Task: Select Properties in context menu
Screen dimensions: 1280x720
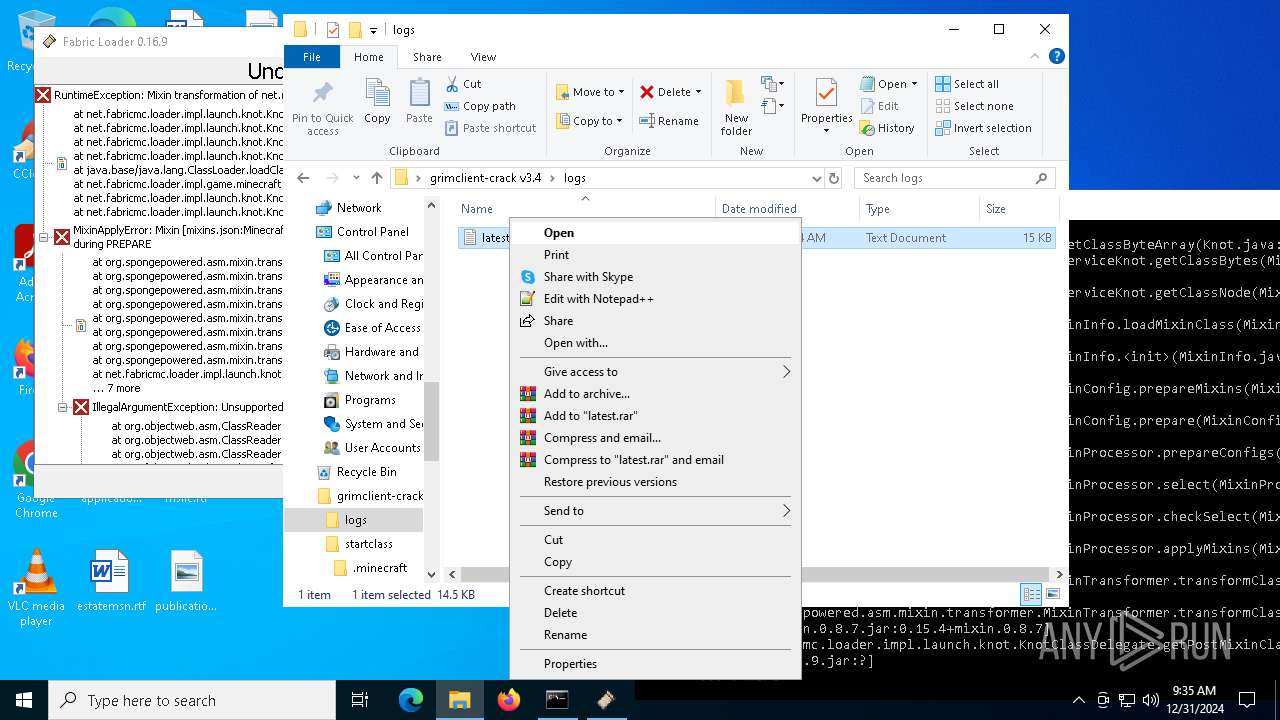Action: tap(655, 664)
